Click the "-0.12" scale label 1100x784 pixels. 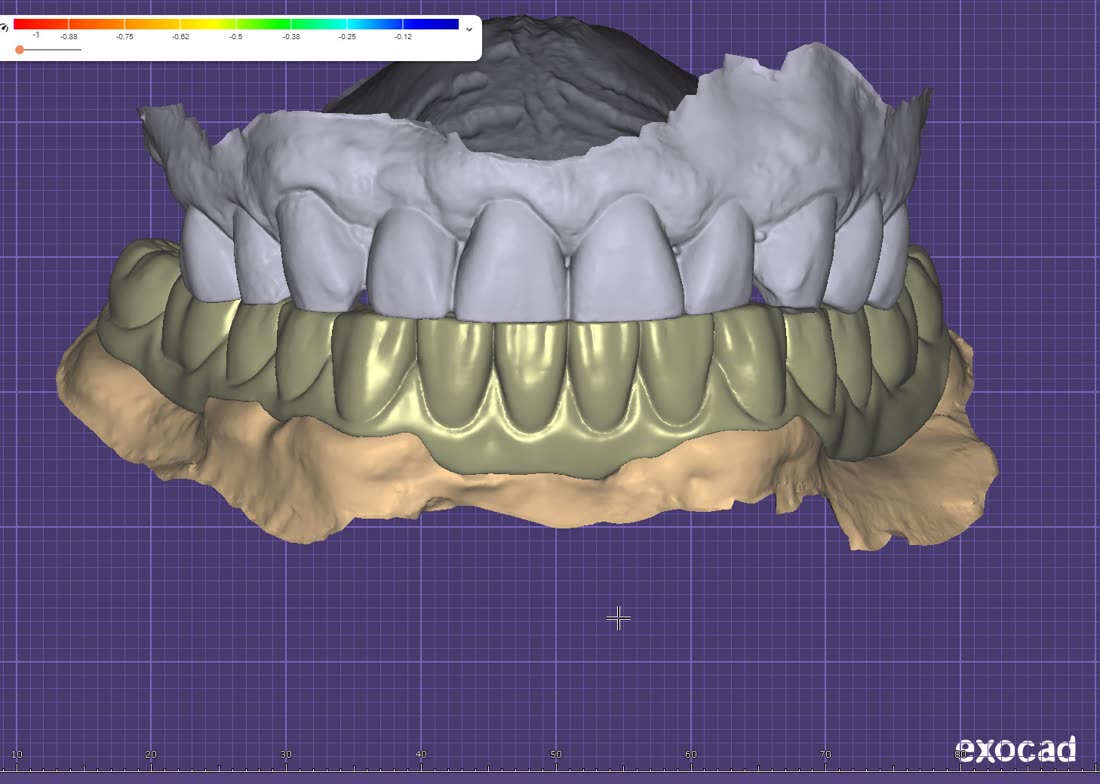tap(403, 36)
